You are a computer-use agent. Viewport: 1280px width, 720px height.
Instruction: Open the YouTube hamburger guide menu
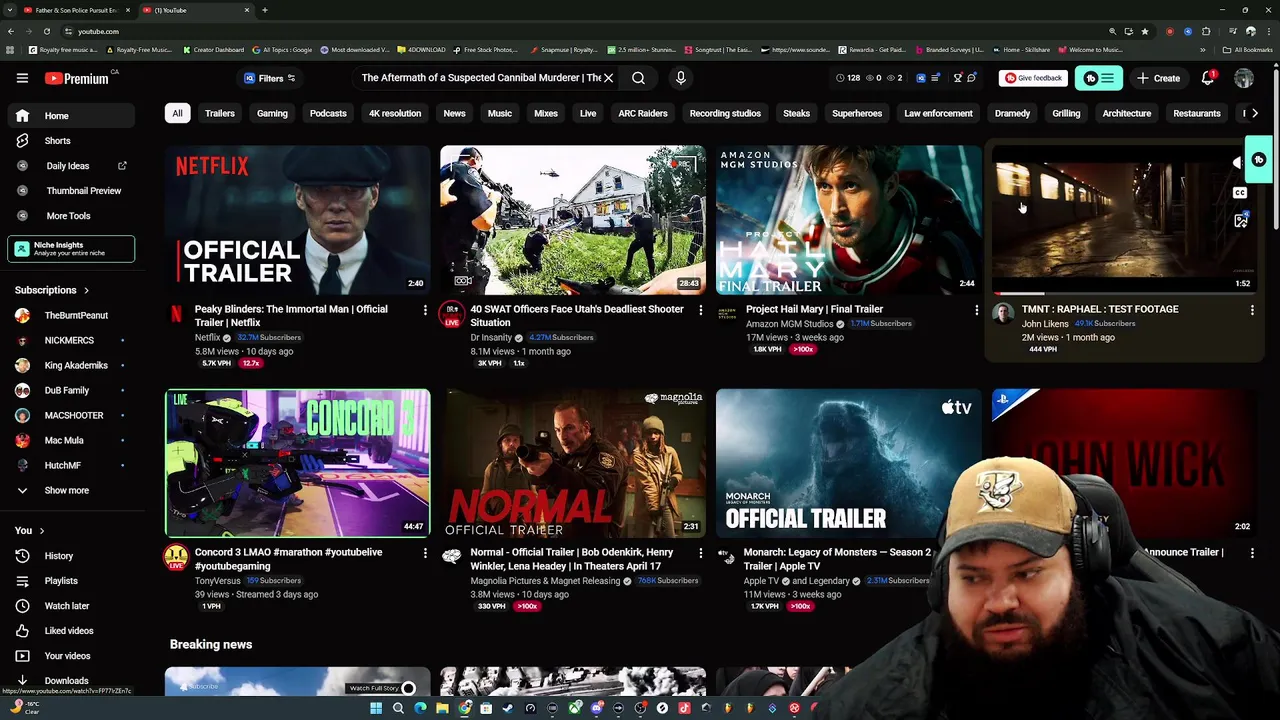[22, 78]
